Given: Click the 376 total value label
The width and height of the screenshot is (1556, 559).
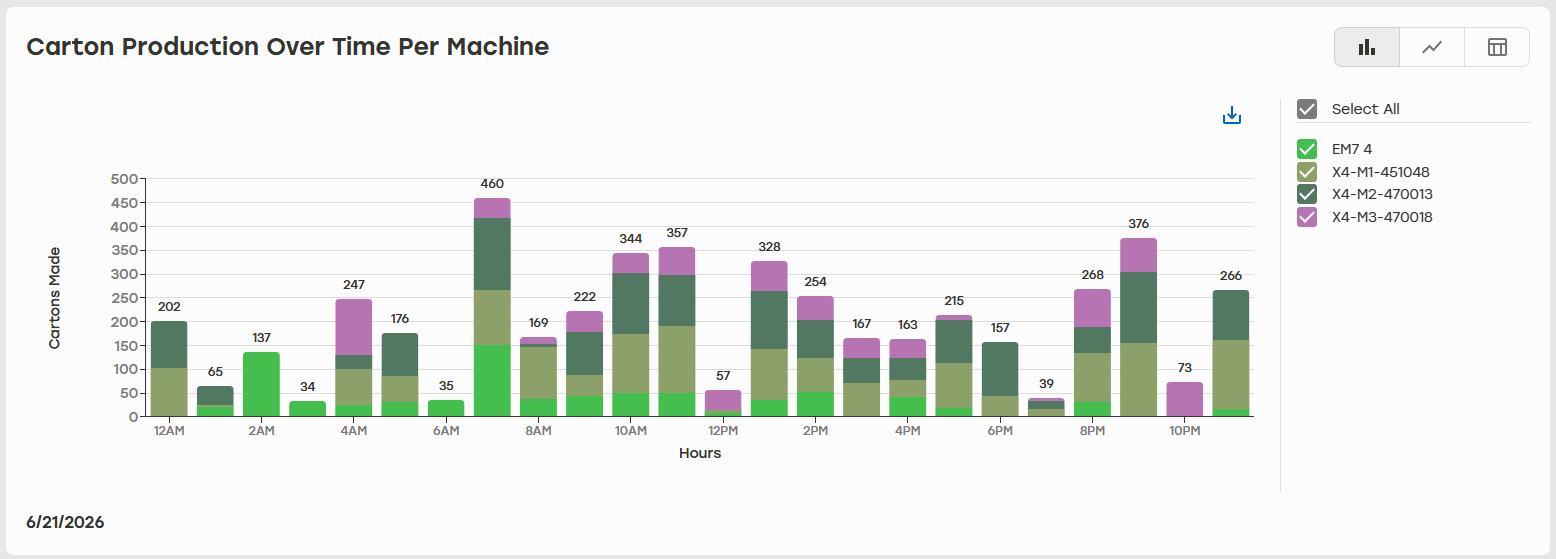Looking at the screenshot, I should pos(1138,224).
